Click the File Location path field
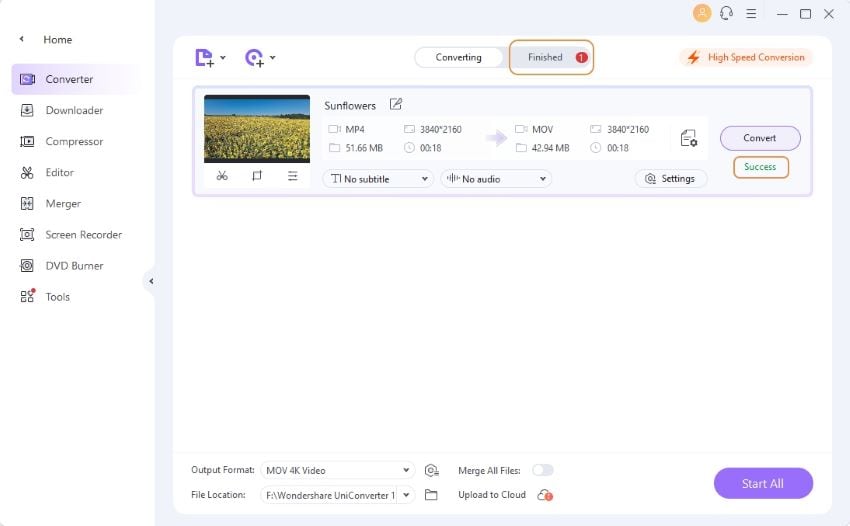This screenshot has height=526, width=850. click(330, 495)
